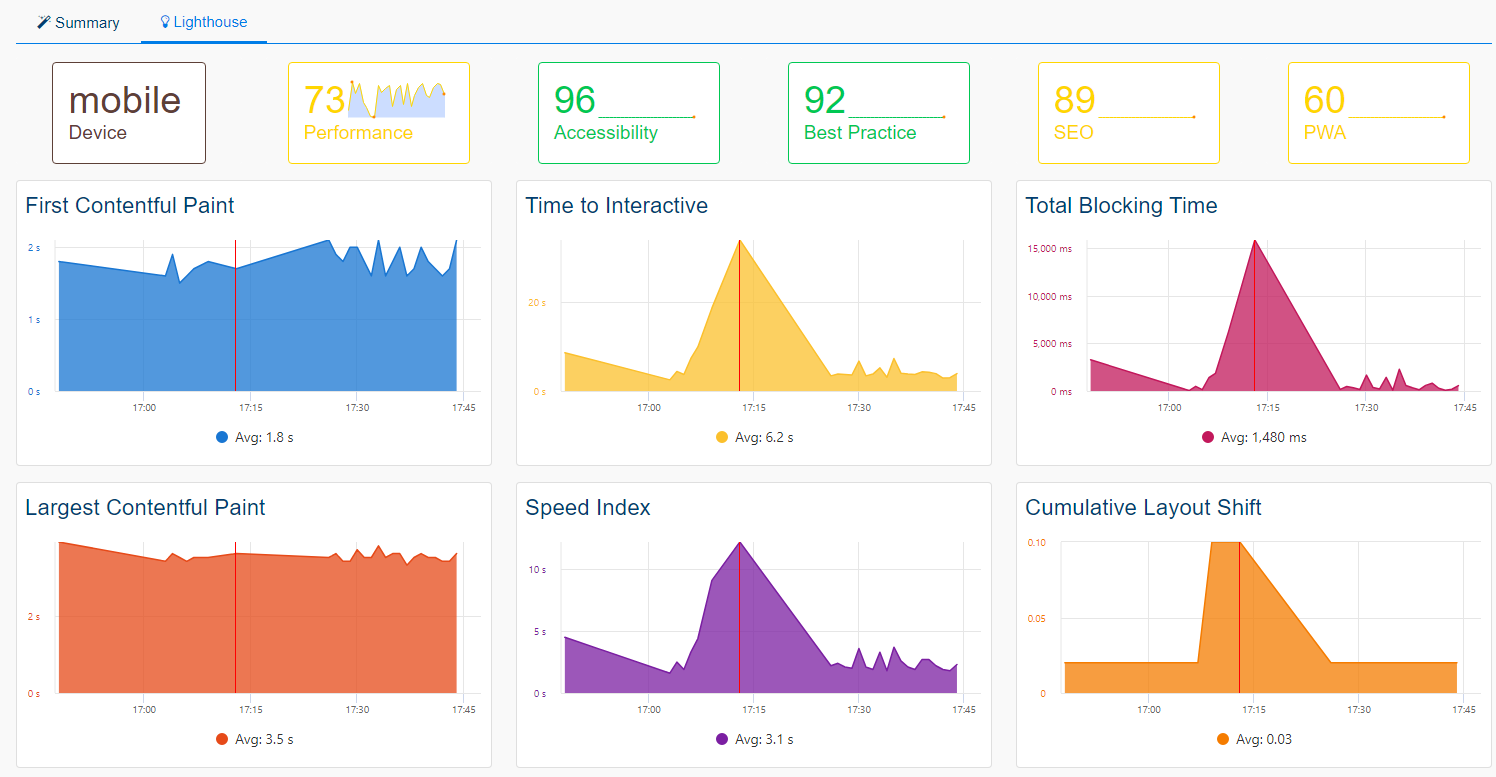Image resolution: width=1496 pixels, height=777 pixels.
Task: Switch to the Summary tab
Action: tap(78, 22)
